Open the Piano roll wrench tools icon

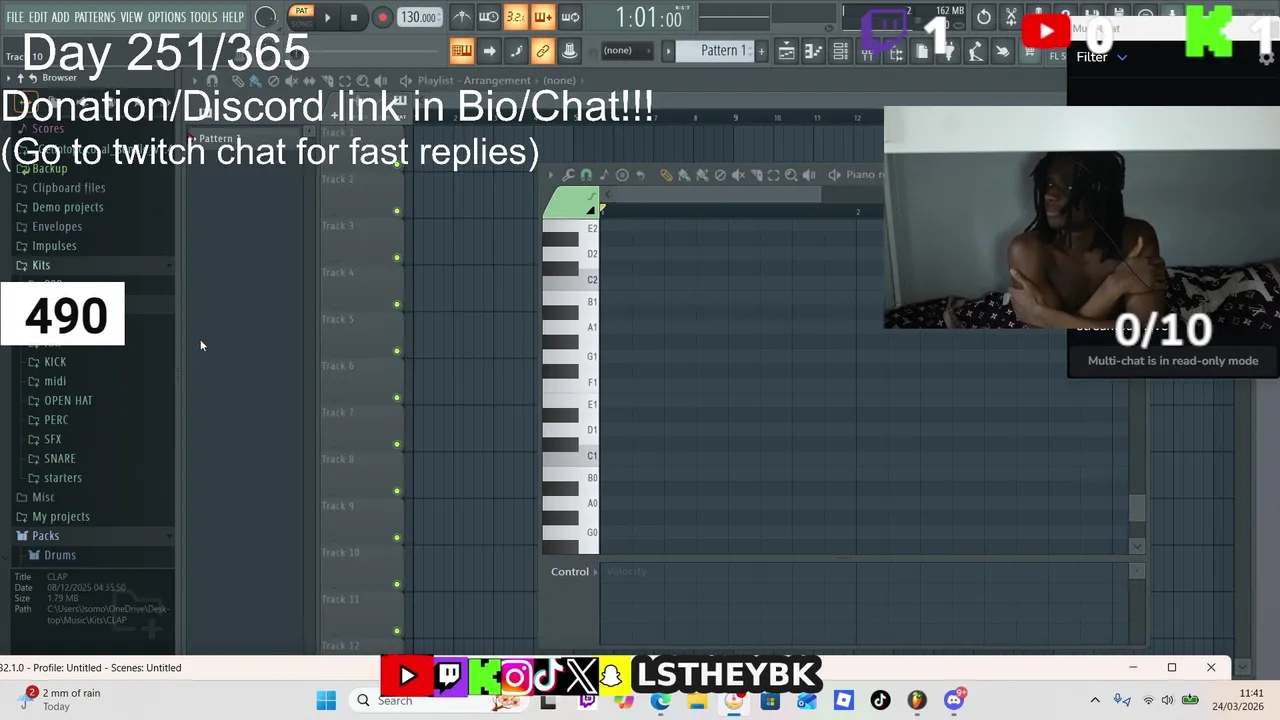pyautogui.click(x=569, y=175)
